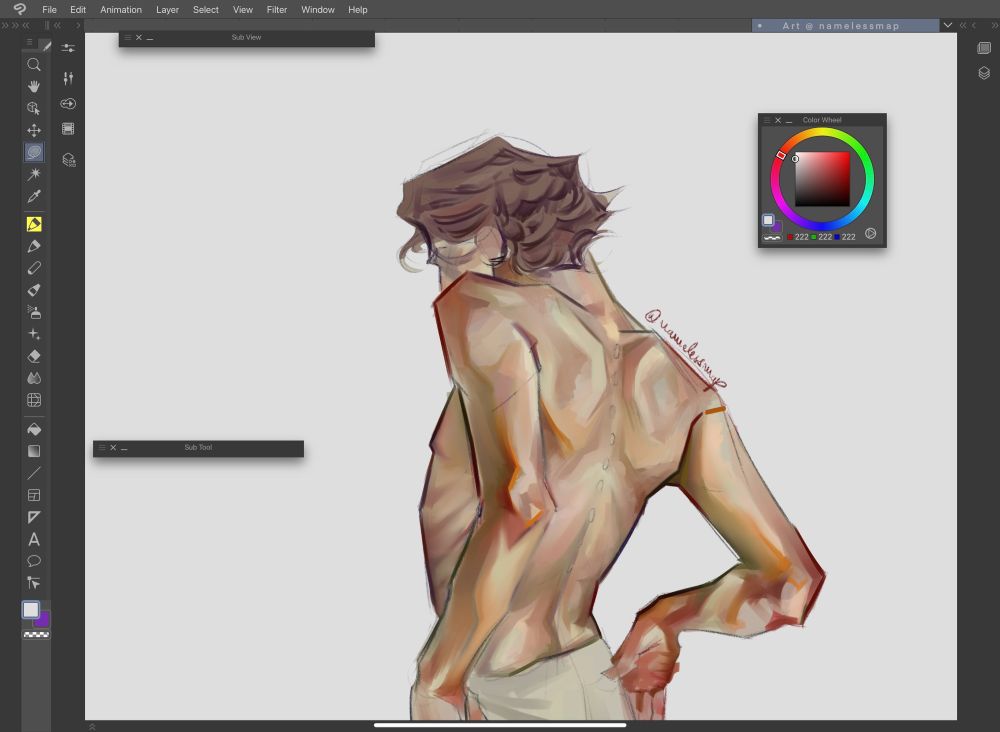Select the yellow highlighted Pen tool
The image size is (1000, 732).
34,224
